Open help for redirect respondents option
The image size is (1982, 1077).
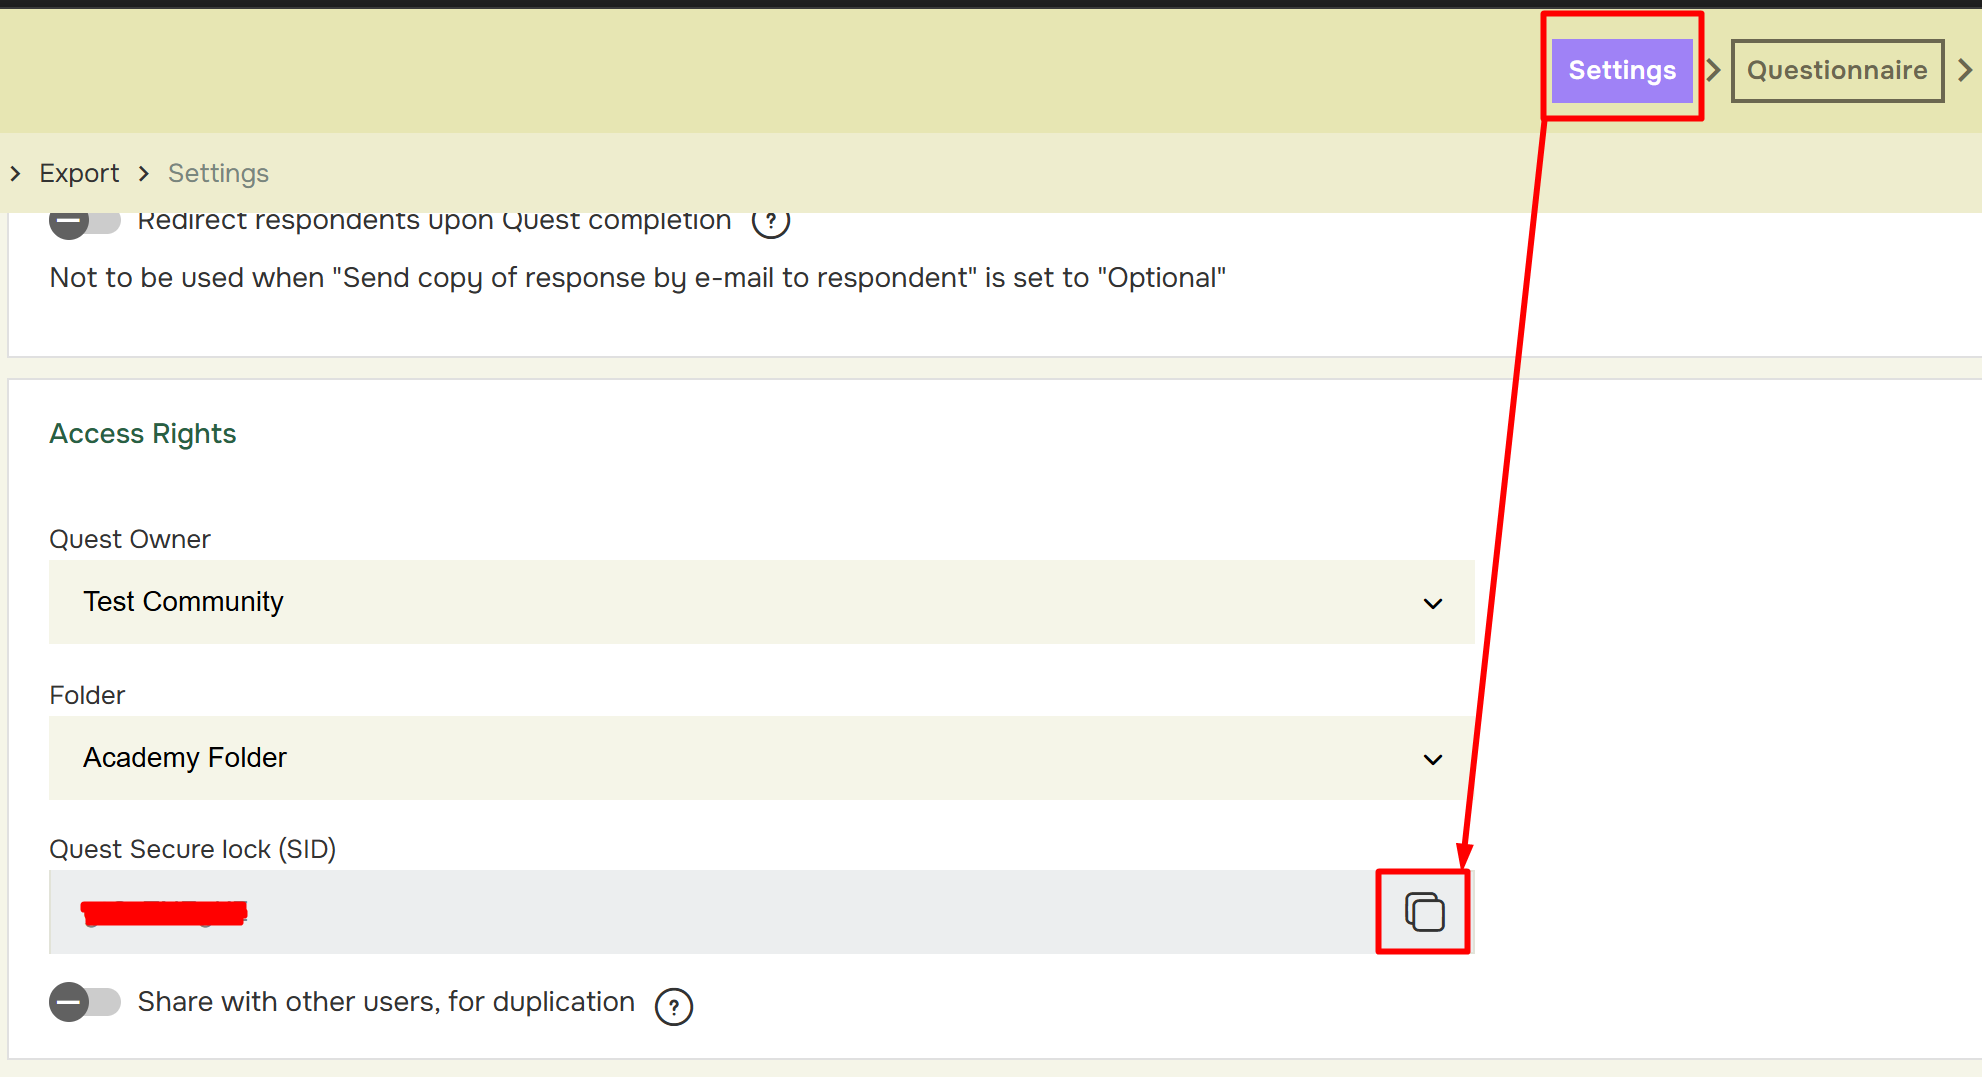click(x=771, y=222)
